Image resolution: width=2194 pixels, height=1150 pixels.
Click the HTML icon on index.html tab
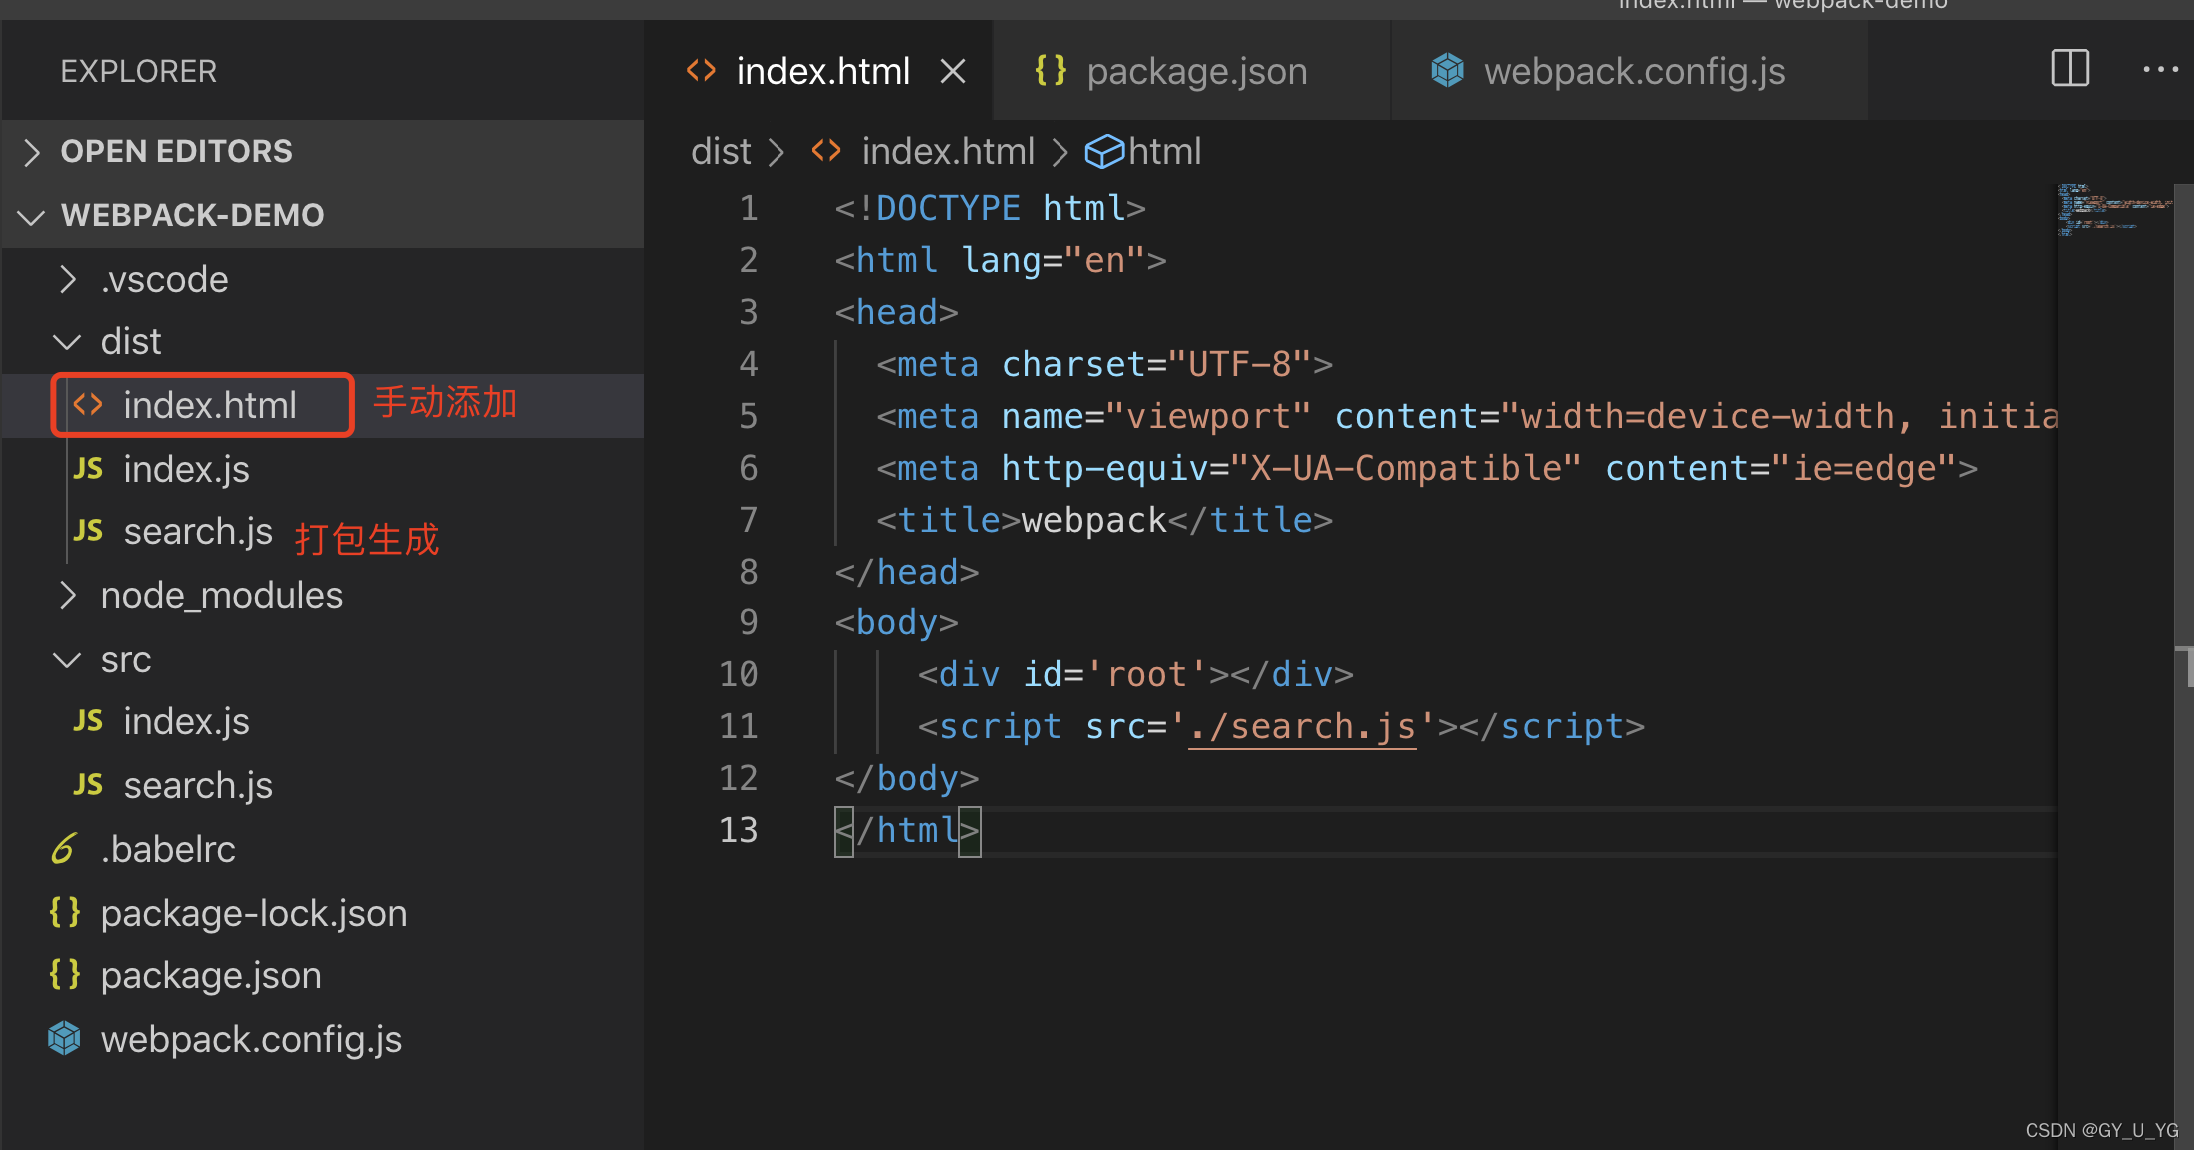click(x=701, y=71)
